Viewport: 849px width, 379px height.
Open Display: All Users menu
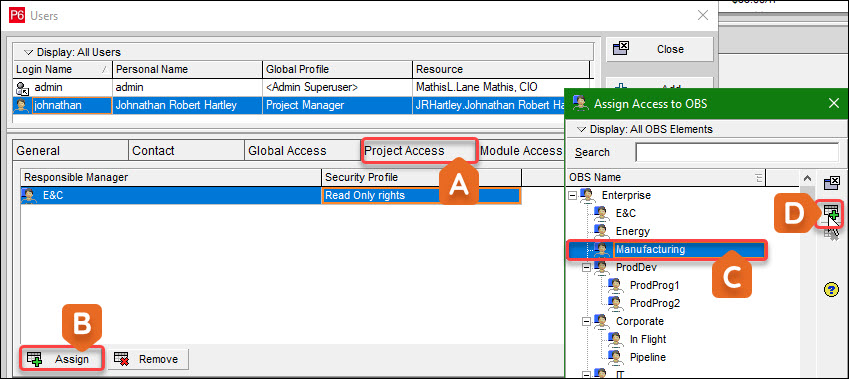point(72,53)
